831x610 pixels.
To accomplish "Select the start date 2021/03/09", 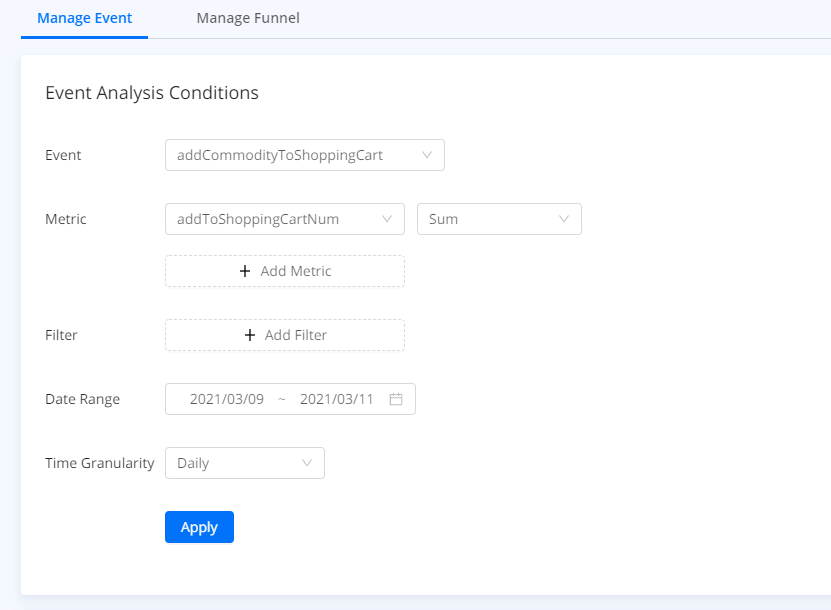I will pos(227,399).
